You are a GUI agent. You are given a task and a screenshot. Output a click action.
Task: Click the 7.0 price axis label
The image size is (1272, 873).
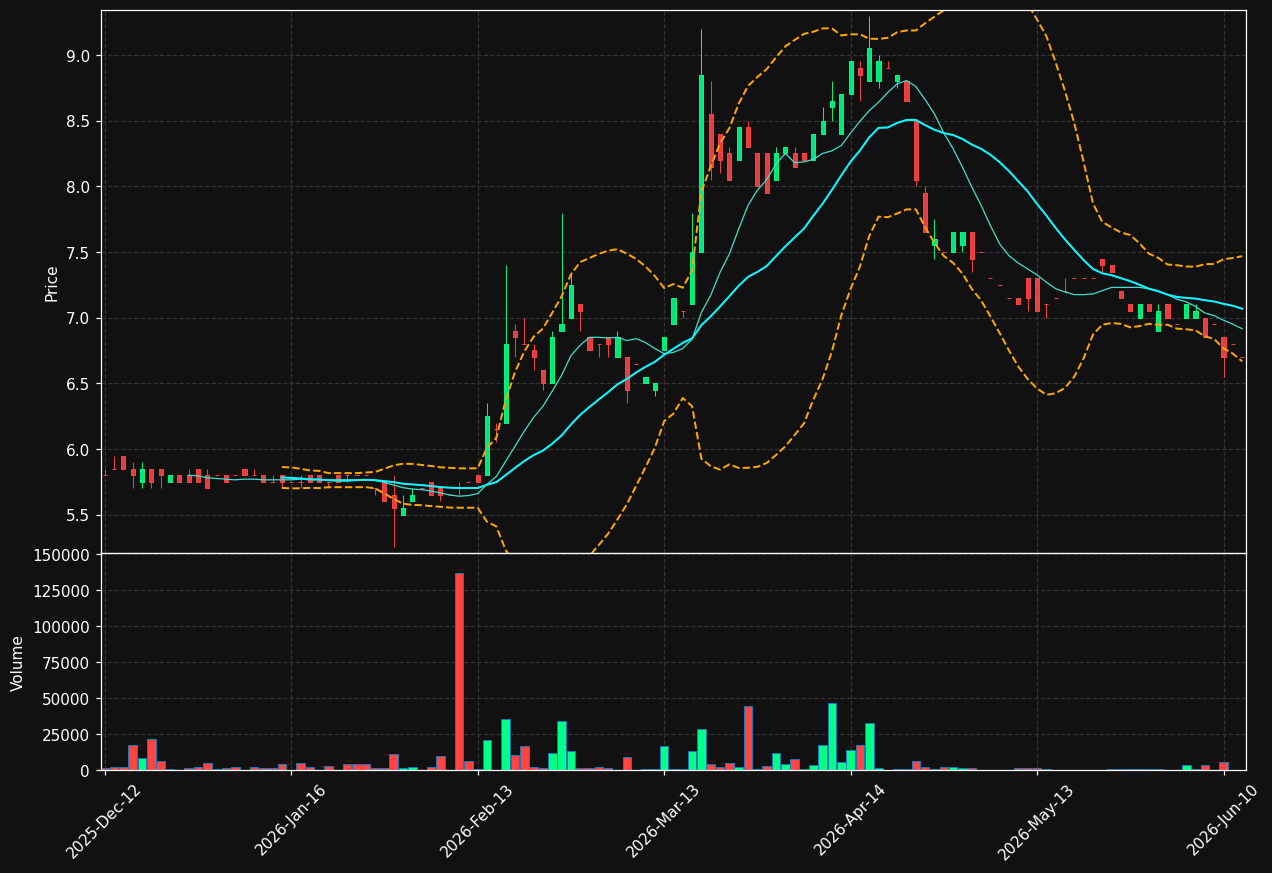[x=77, y=318]
